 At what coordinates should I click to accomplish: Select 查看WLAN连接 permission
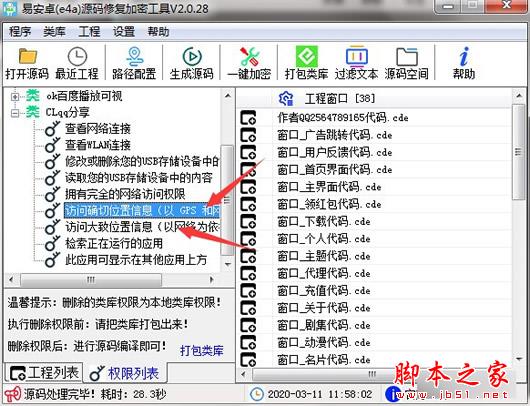[x=98, y=145]
